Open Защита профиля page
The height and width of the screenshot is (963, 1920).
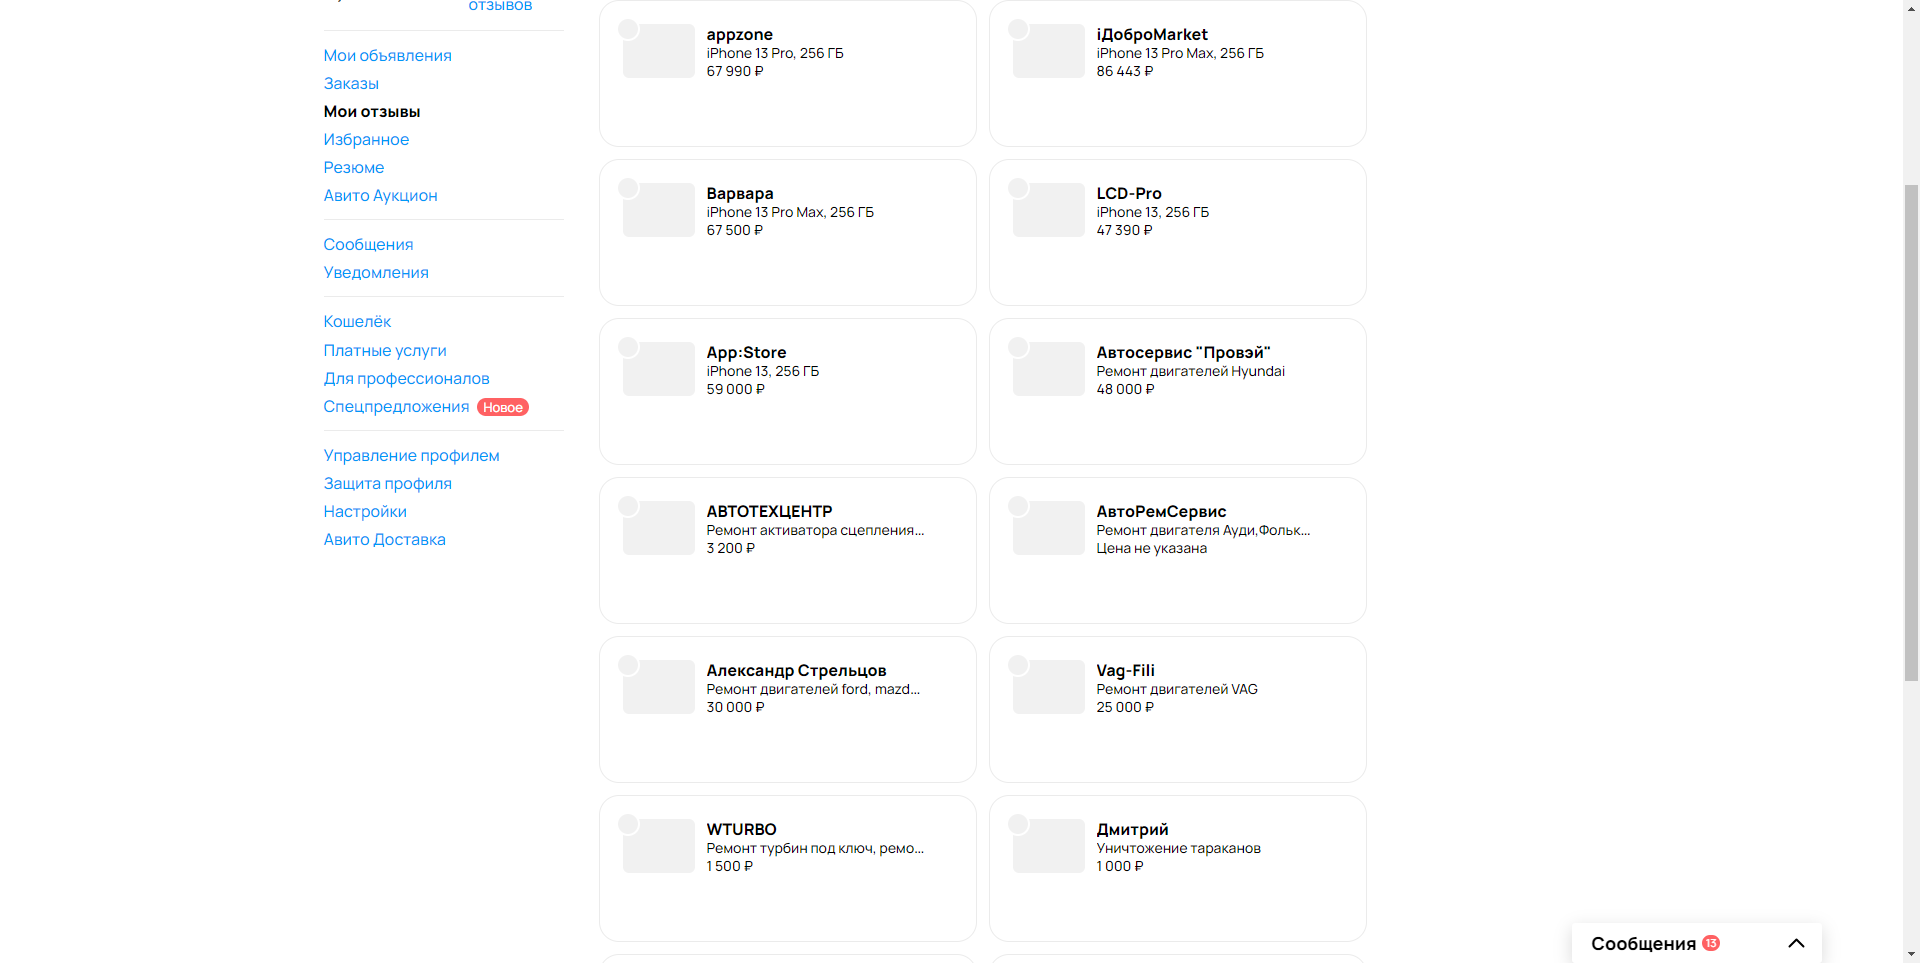point(387,483)
